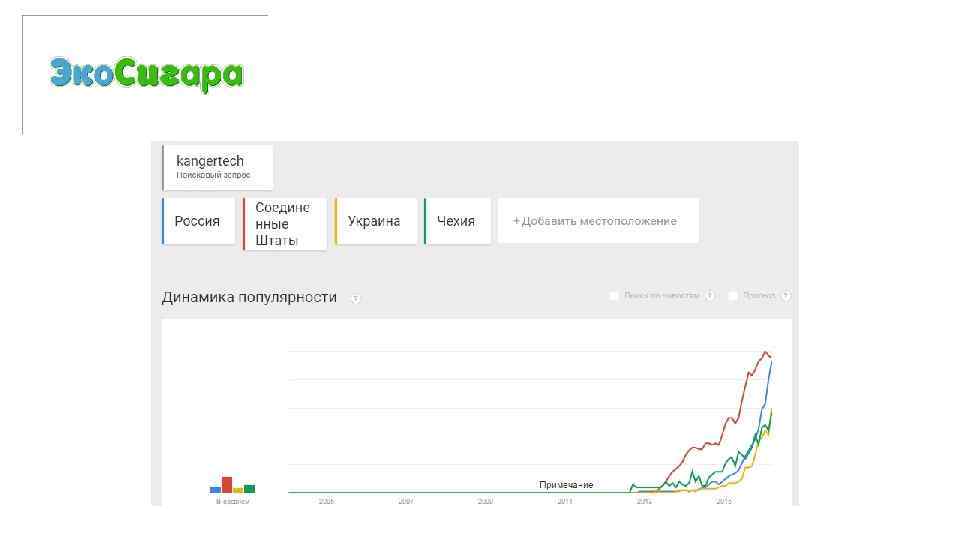The image size is (960, 540).
Task: Click the red average bar in the chart
Action: click(x=227, y=485)
